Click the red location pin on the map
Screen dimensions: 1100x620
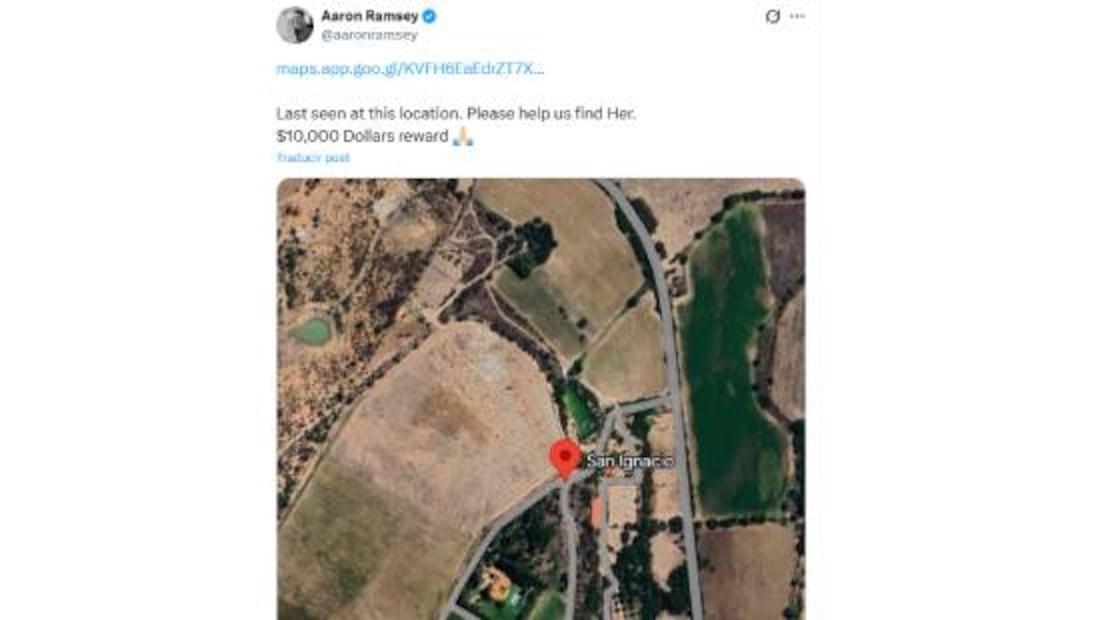coord(565,458)
